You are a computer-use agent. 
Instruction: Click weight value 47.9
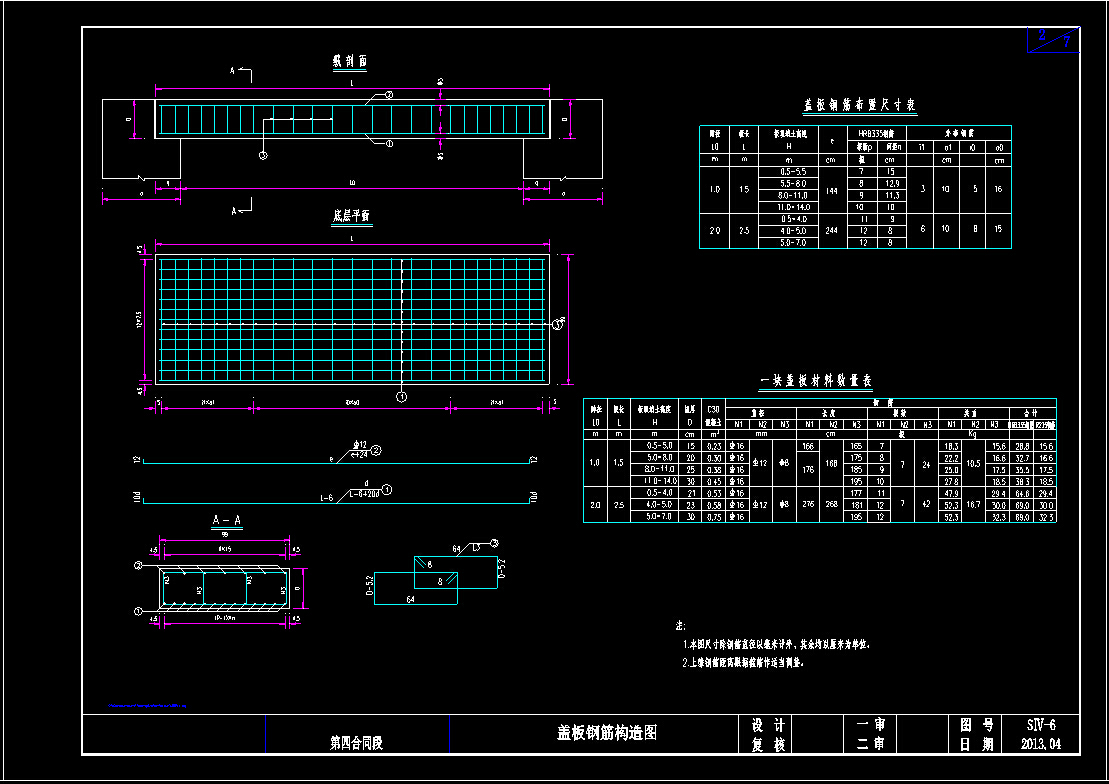[x=951, y=493]
